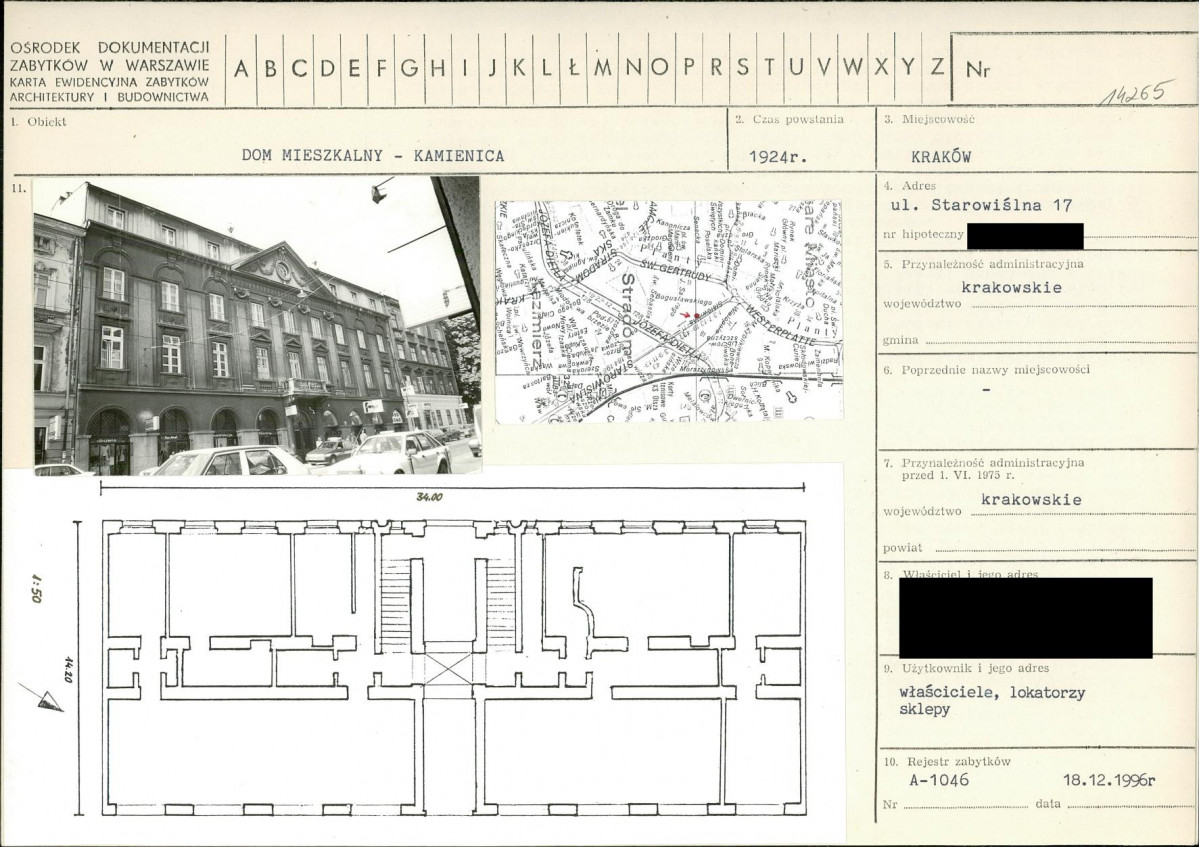This screenshot has height=847, width=1199.
Task: Select the letter Z index box
Action: click(937, 69)
